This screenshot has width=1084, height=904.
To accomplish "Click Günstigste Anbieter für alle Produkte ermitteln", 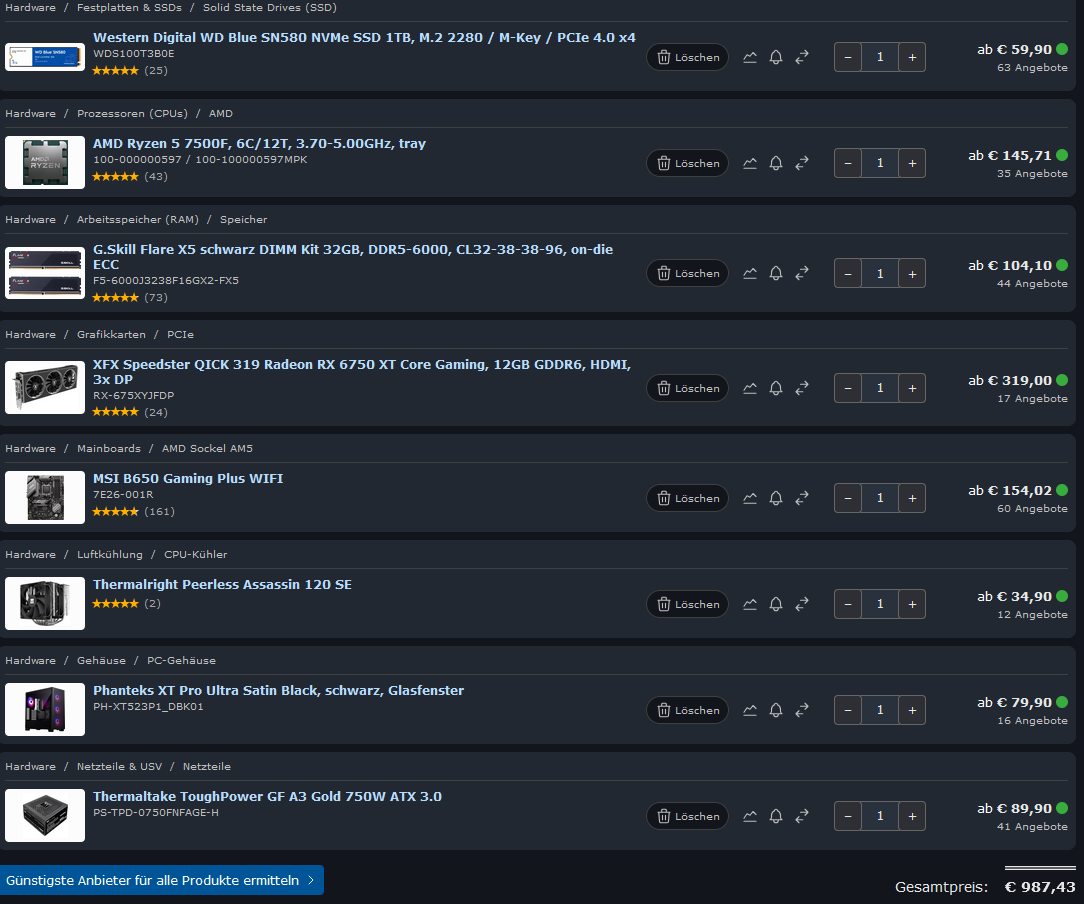I will tap(161, 881).
